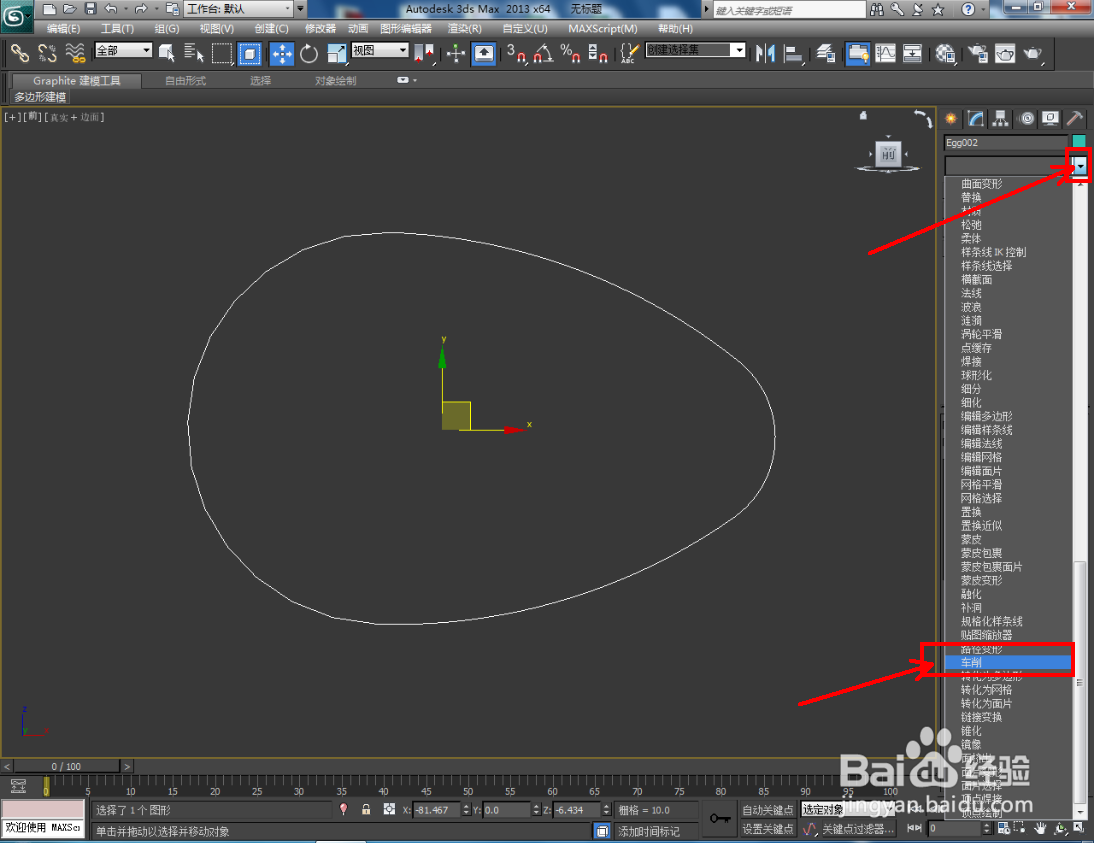Open the Material Editor icon
This screenshot has width=1094, height=843.
click(x=945, y=53)
